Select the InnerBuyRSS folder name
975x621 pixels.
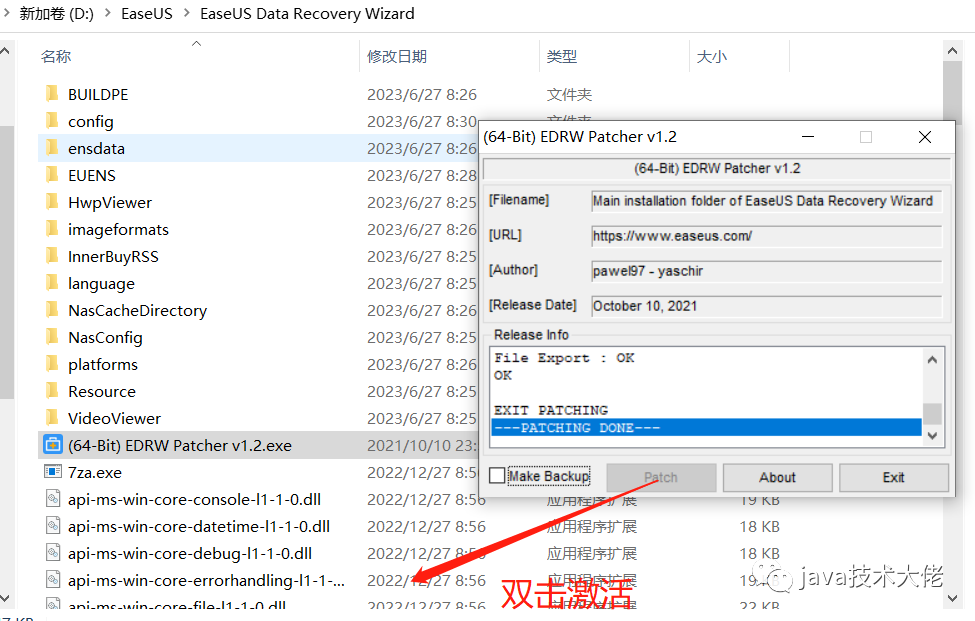(x=113, y=256)
